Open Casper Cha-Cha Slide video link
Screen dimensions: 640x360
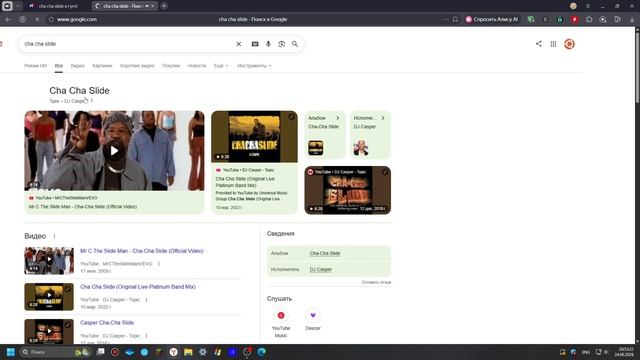107,322
